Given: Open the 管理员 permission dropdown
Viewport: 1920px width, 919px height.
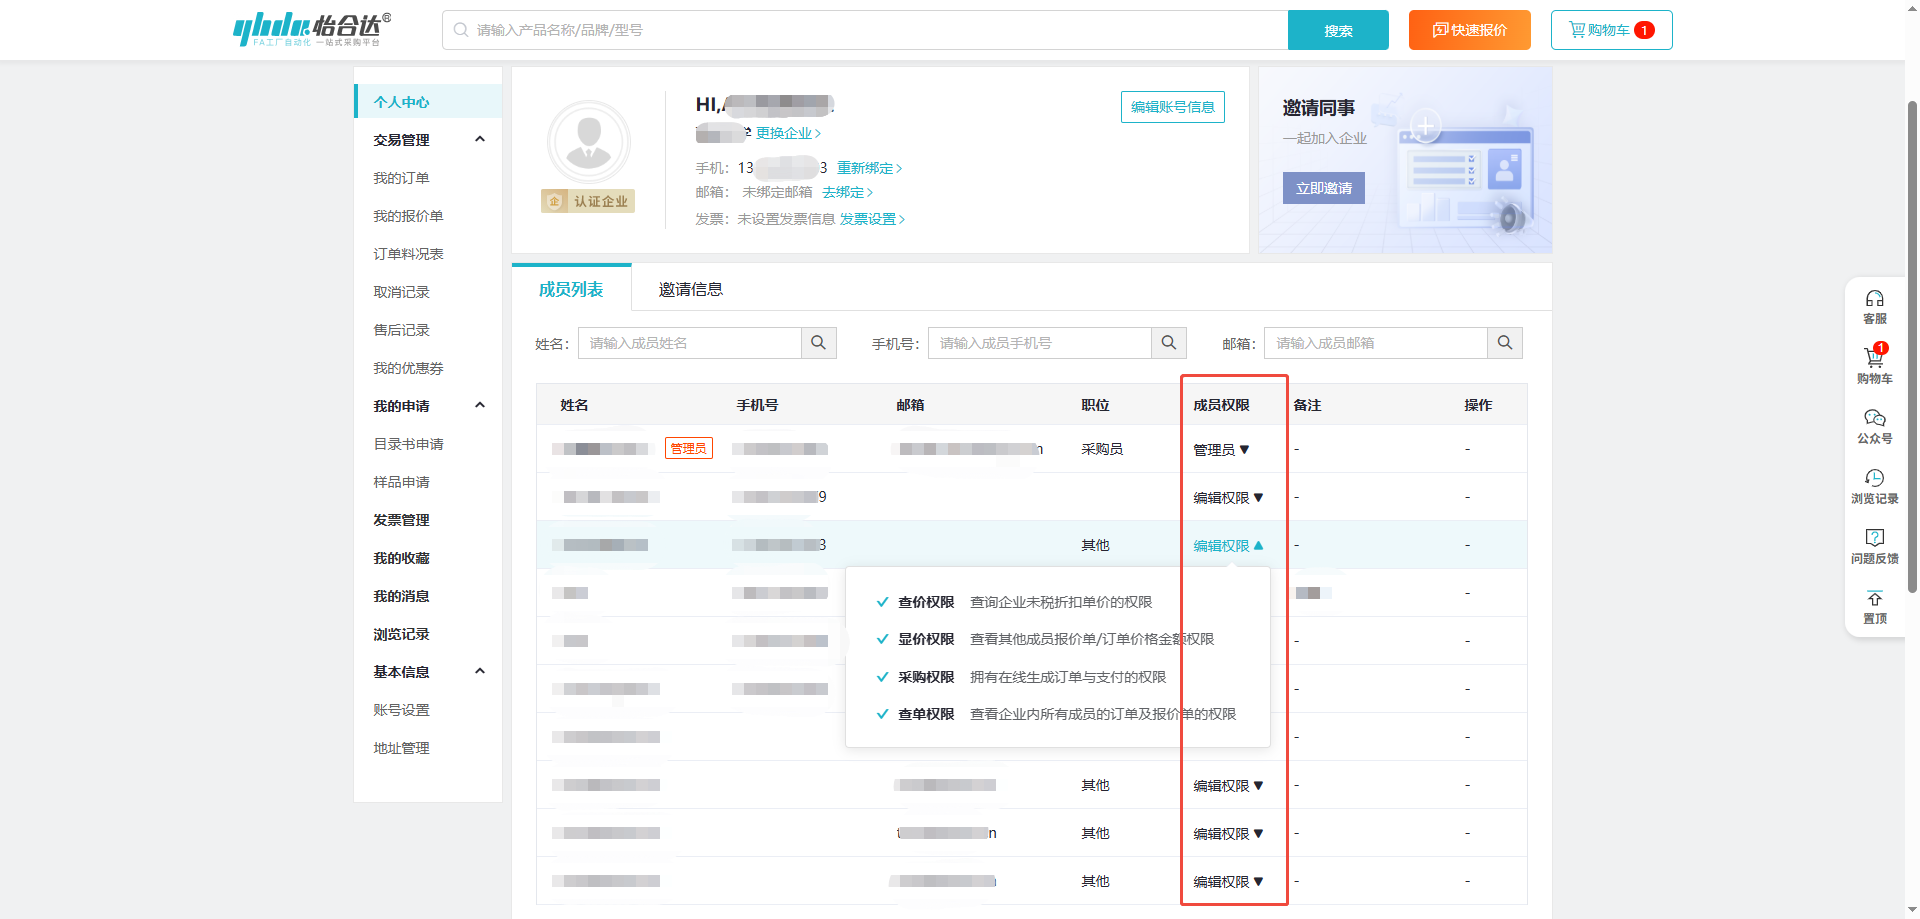Looking at the screenshot, I should pyautogui.click(x=1221, y=450).
